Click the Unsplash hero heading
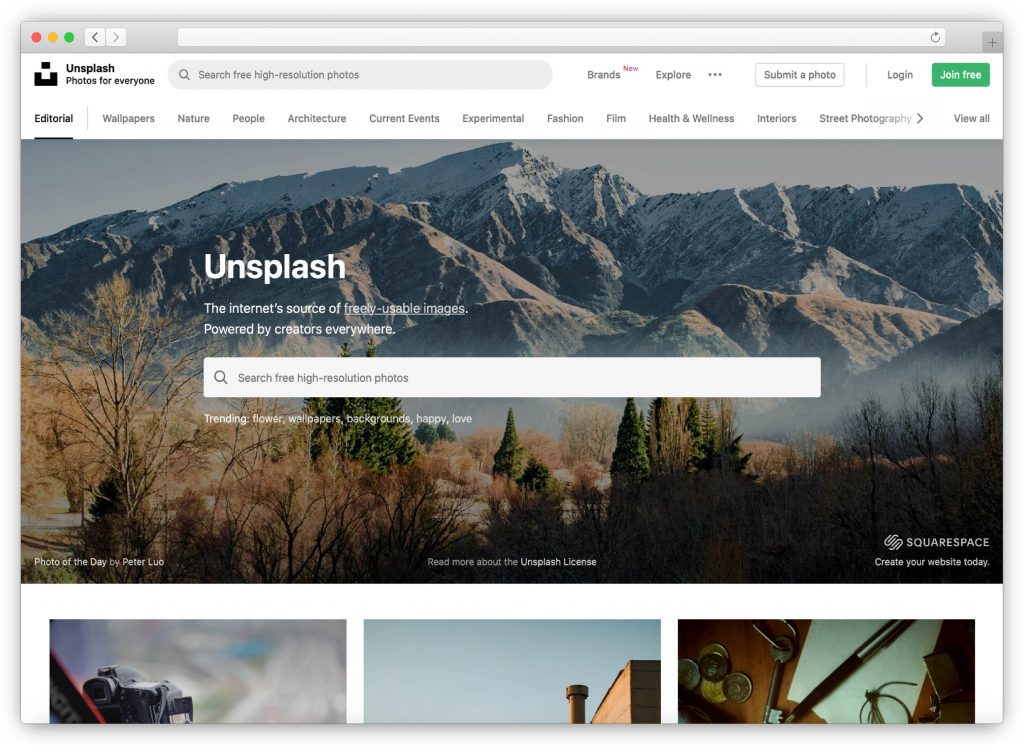 pos(275,266)
